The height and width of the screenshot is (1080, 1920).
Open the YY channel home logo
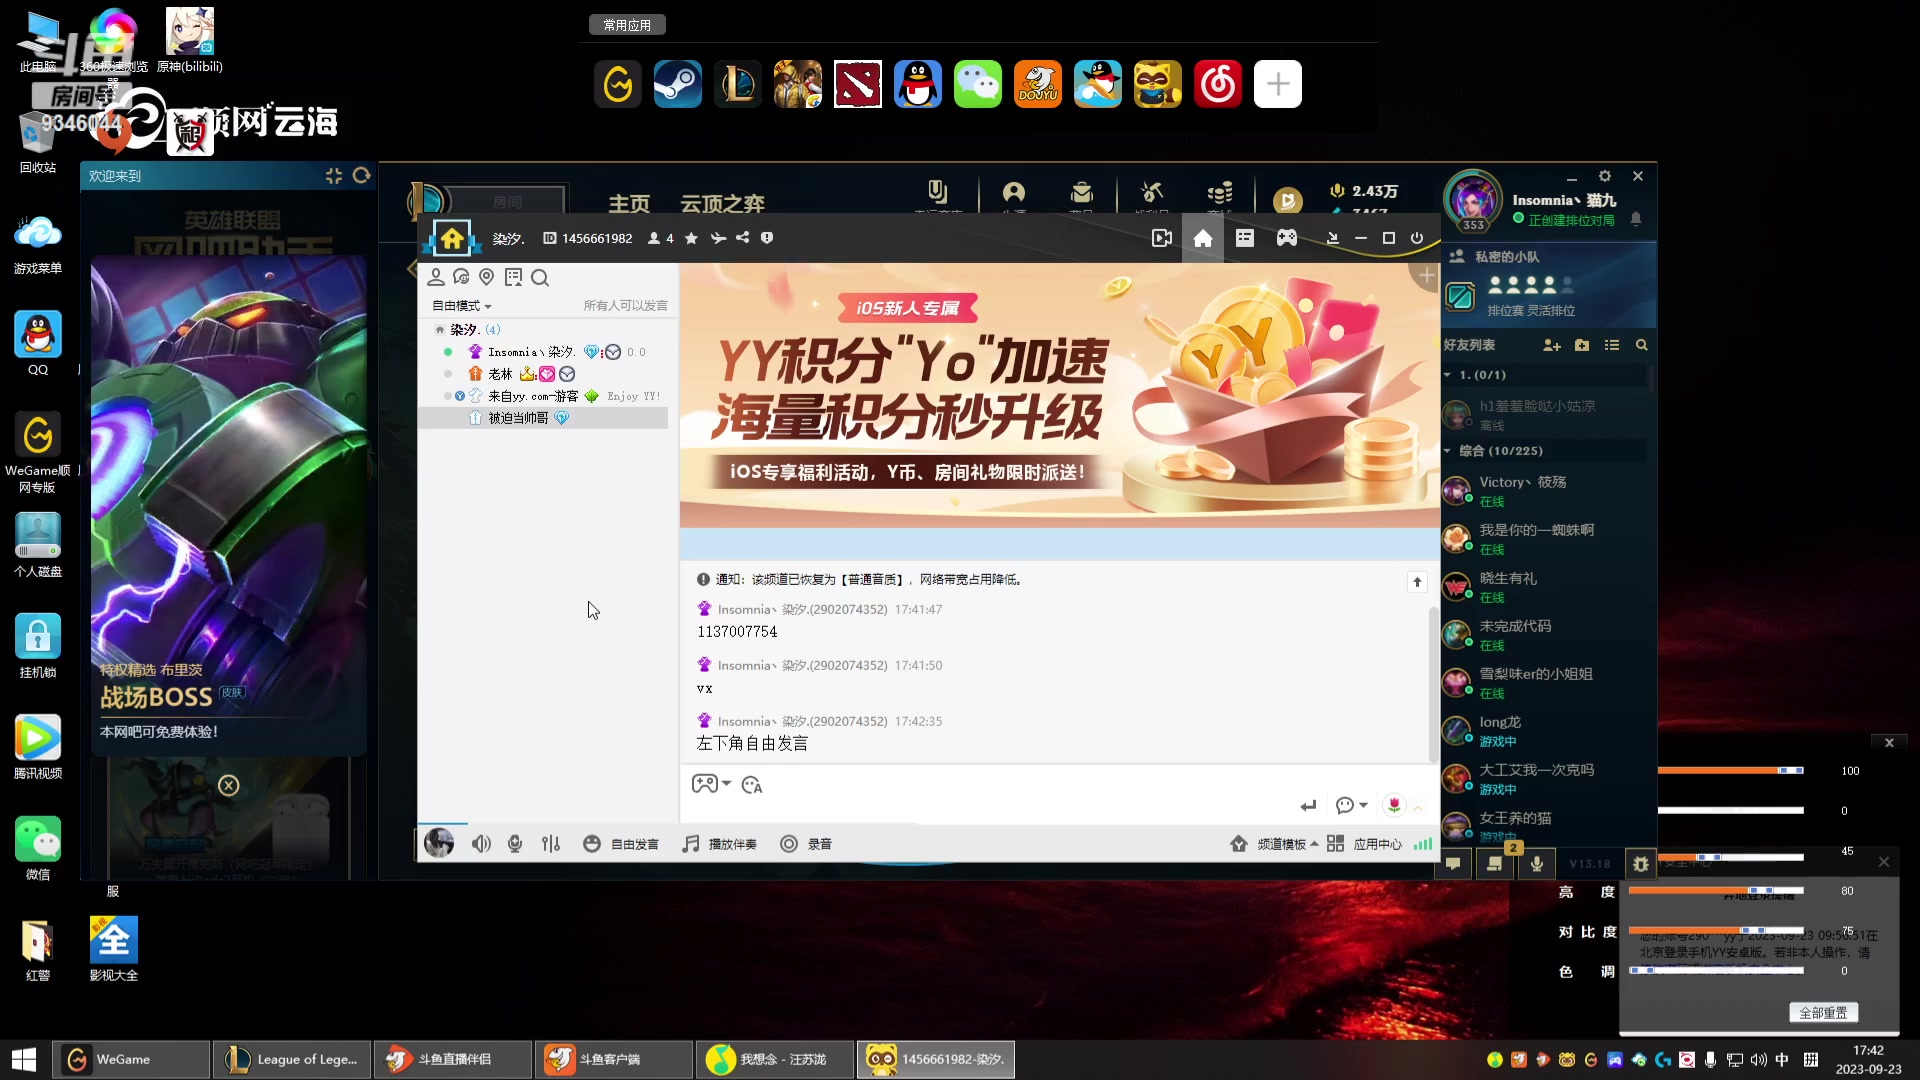tap(452, 238)
